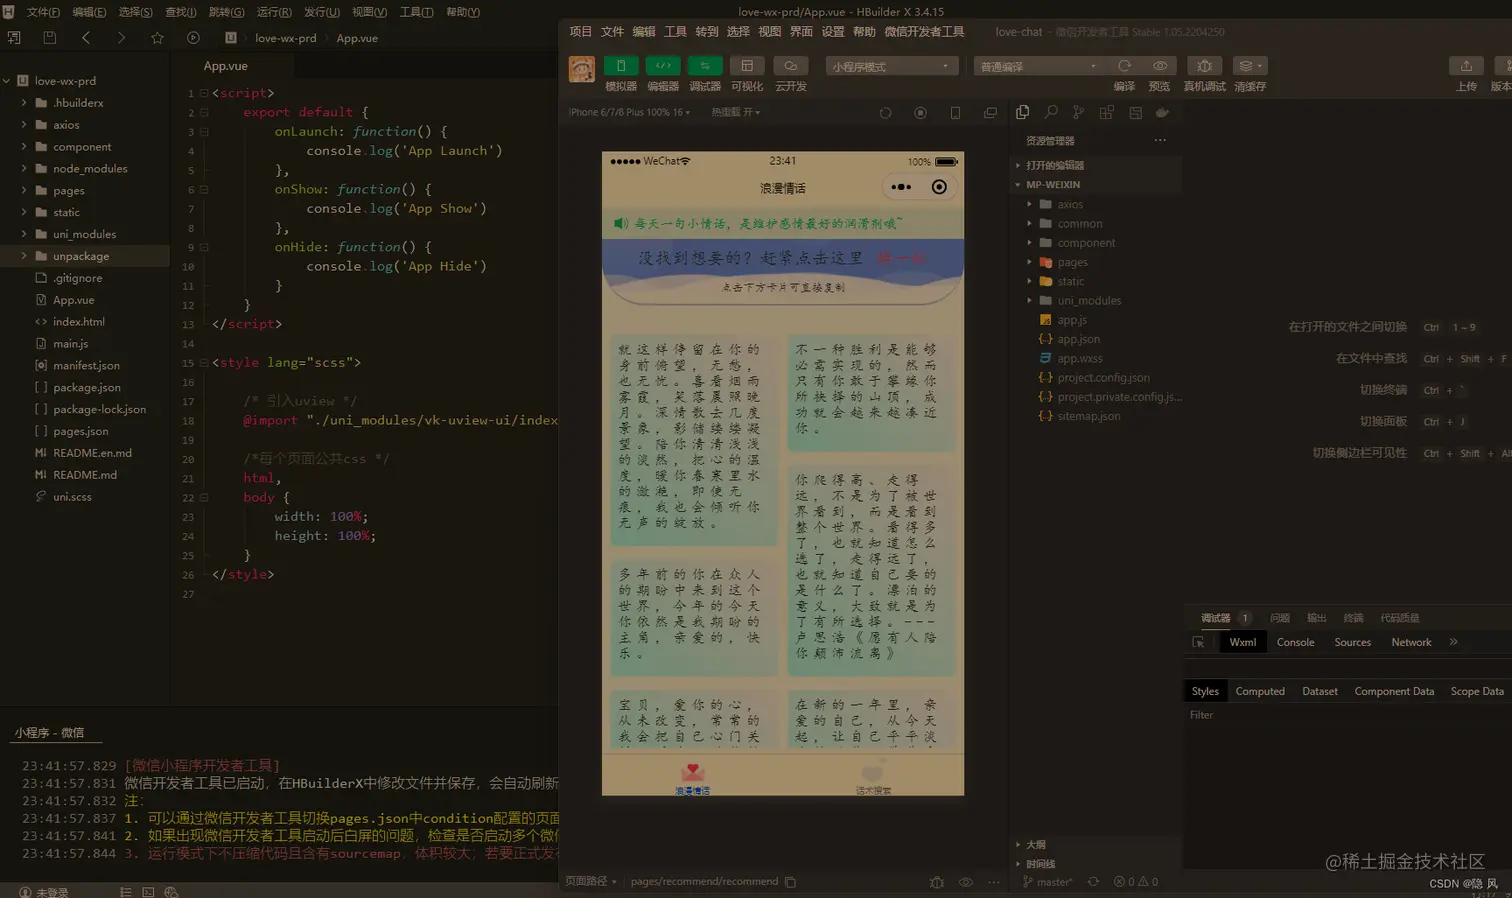Open the iPhone 6/7/8 Plus device dropdown
This screenshot has height=898, width=1512.
[629, 112]
